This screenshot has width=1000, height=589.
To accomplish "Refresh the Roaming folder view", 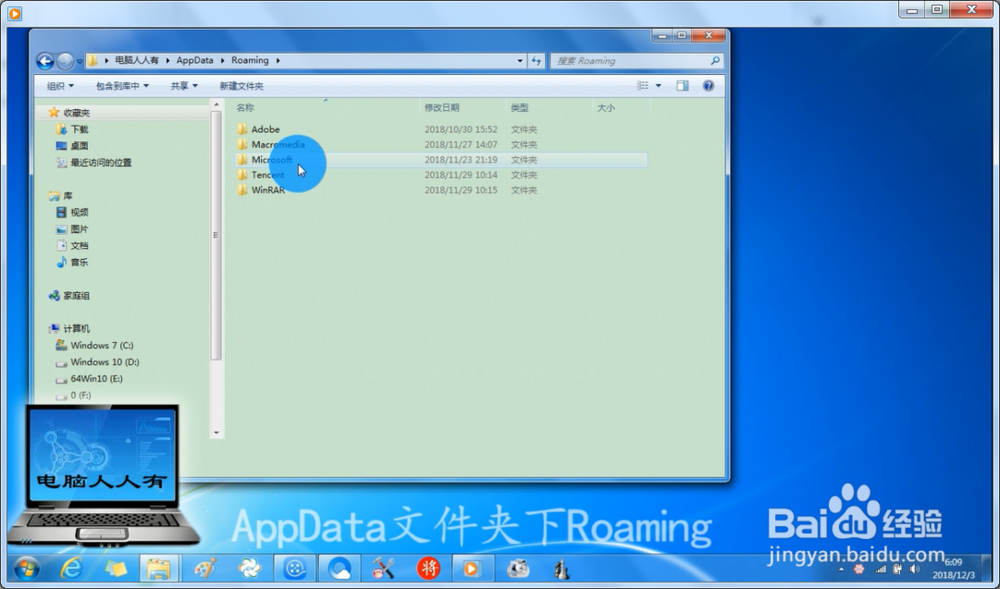I will coord(536,61).
